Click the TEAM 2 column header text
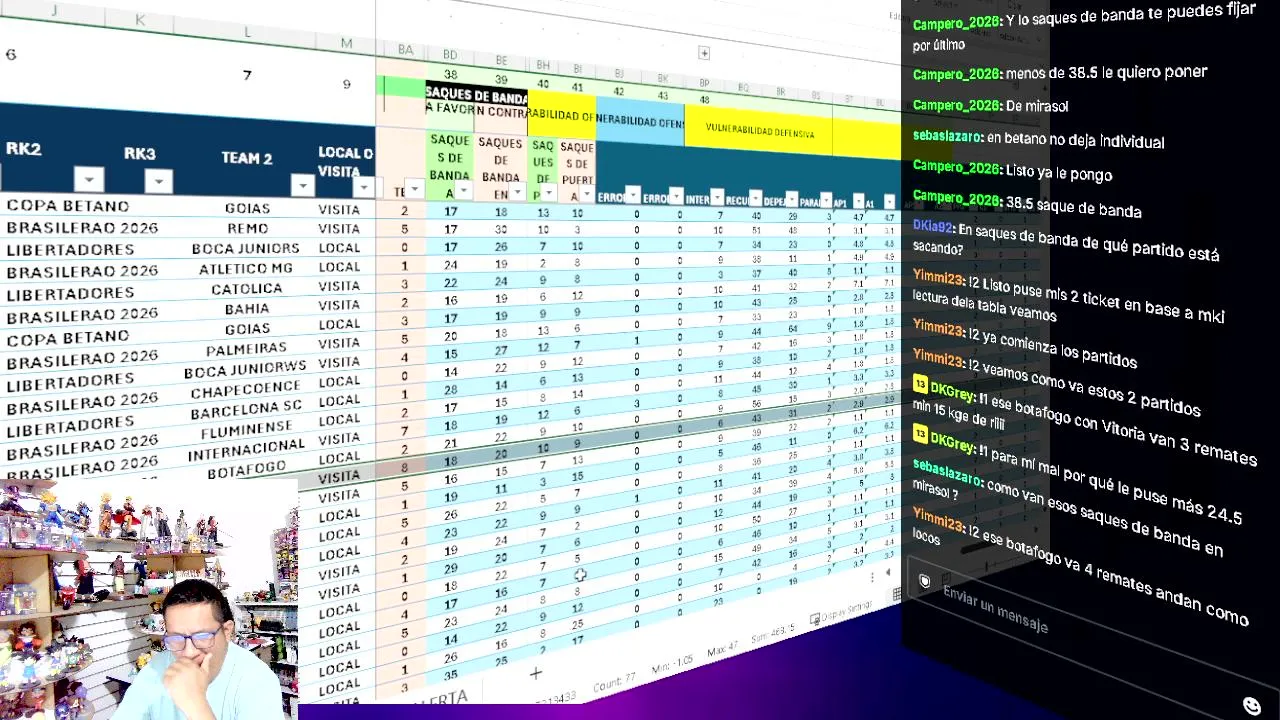The height and width of the screenshot is (720, 1280). (247, 158)
